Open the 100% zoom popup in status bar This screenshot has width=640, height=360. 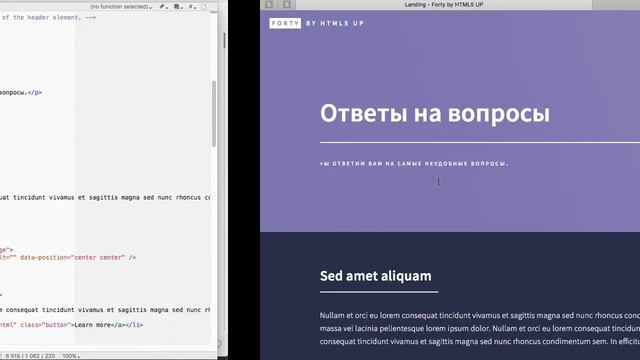[x=71, y=356]
